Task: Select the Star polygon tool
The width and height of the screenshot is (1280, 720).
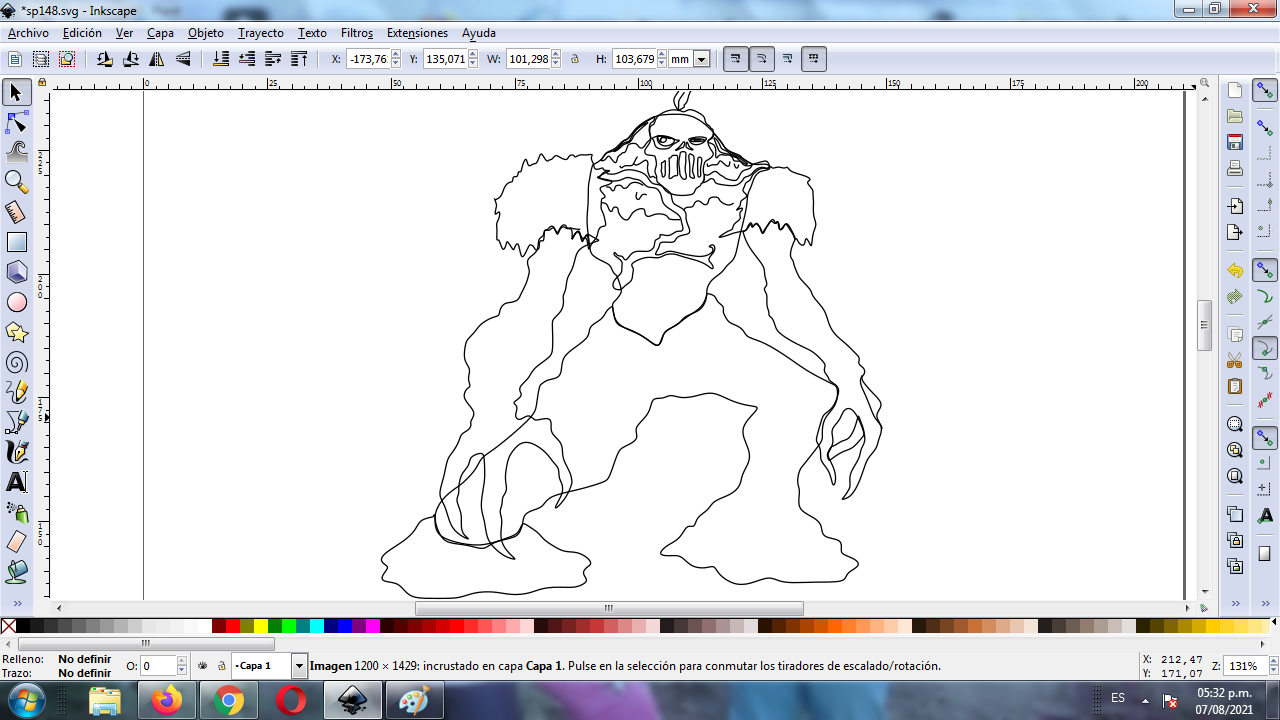Action: pyautogui.click(x=16, y=332)
